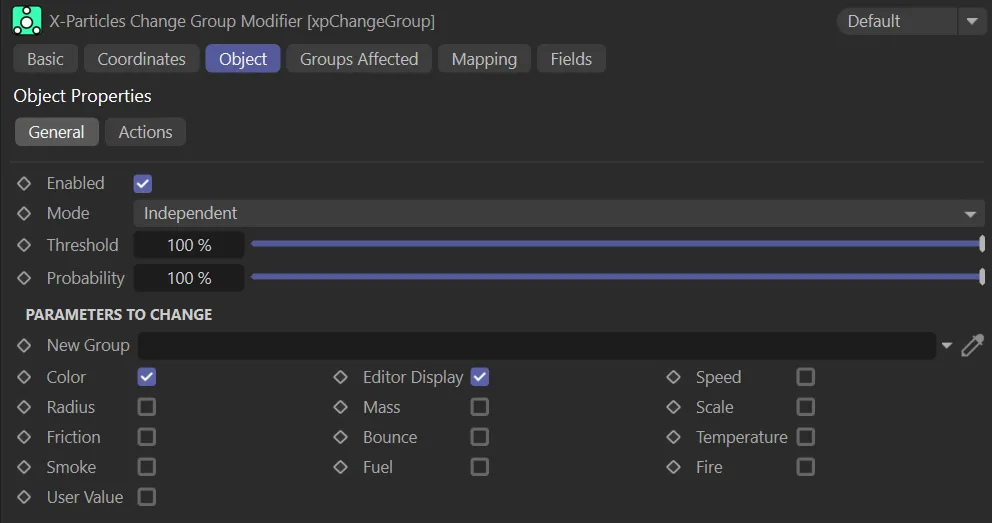Switch to the Actions sub-tab

pos(145,132)
